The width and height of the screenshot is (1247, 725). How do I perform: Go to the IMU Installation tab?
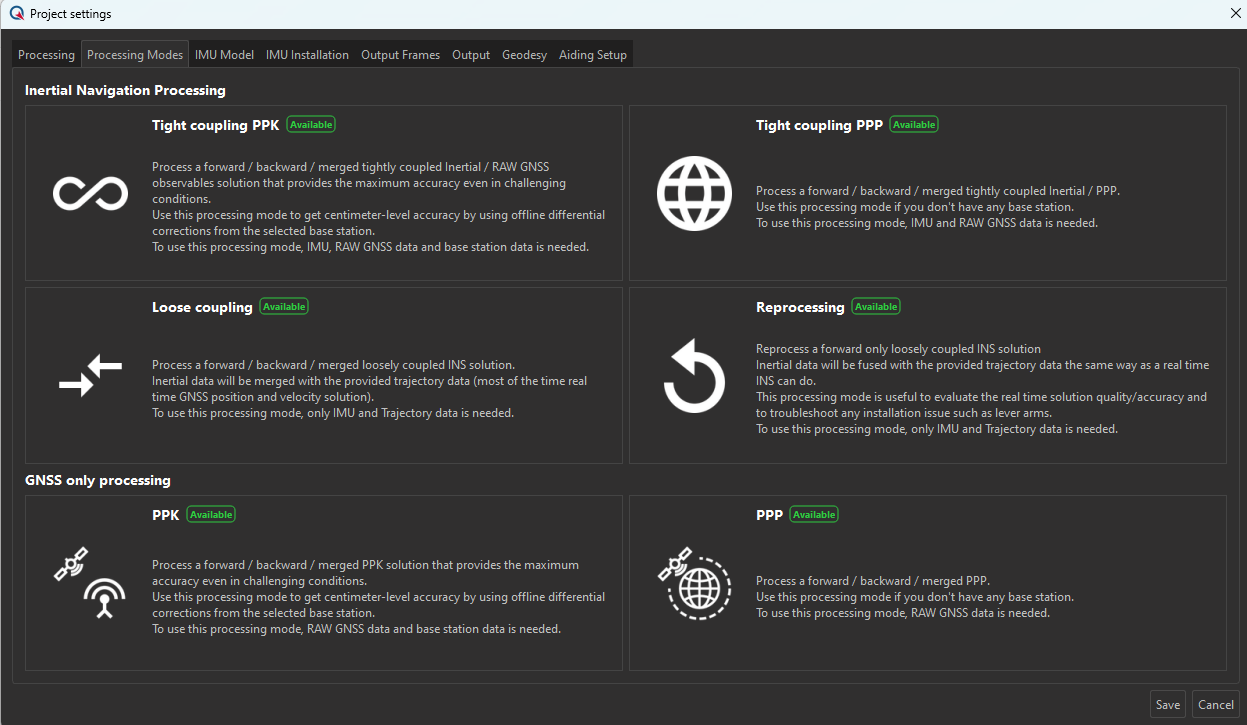307,55
